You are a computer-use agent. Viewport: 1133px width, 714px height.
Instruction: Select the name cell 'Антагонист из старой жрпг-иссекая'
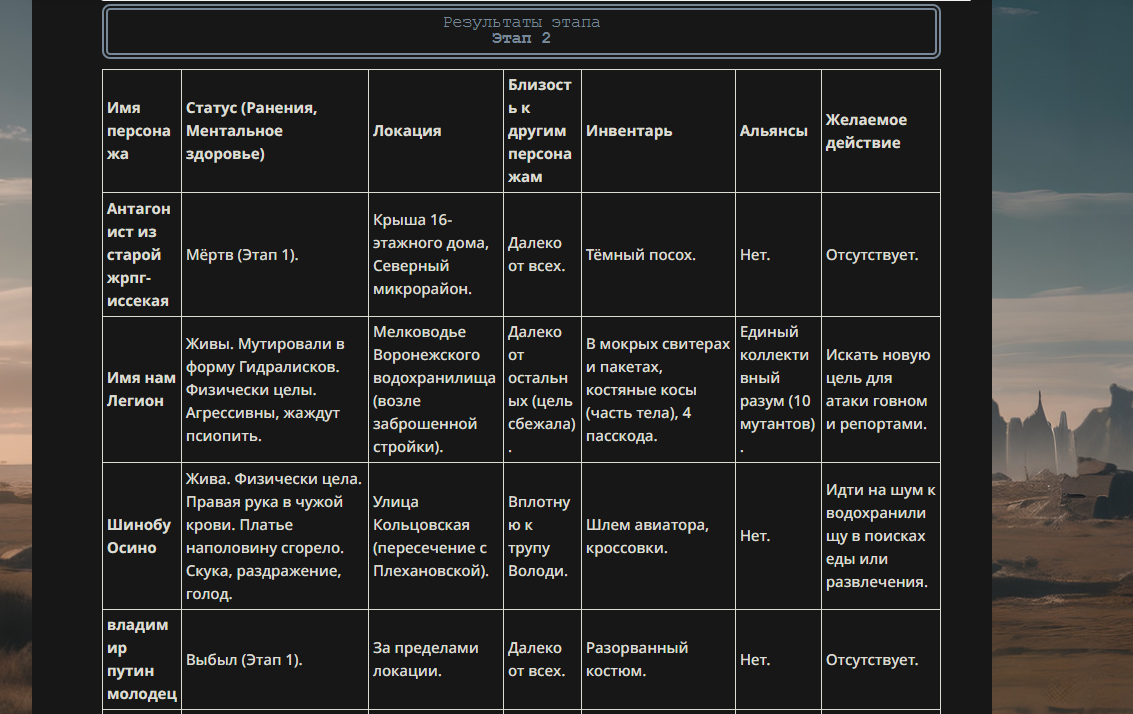(142, 254)
